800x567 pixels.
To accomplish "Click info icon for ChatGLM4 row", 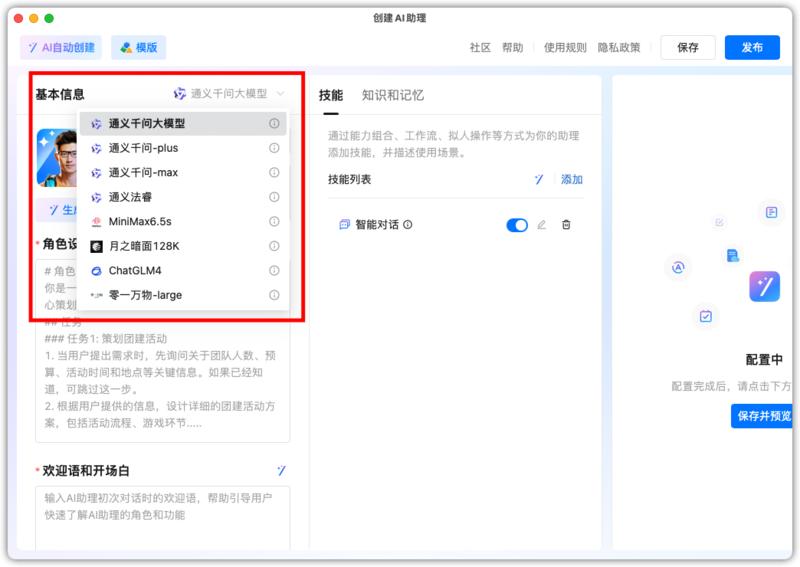I will point(274,270).
